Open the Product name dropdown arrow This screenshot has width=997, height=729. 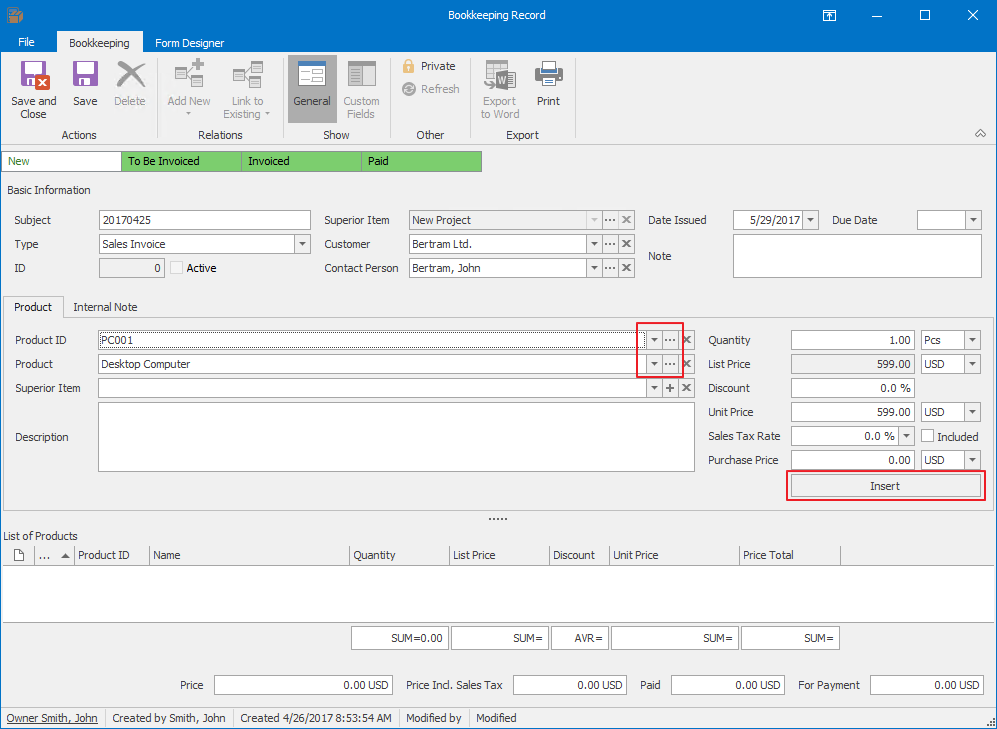tap(654, 364)
